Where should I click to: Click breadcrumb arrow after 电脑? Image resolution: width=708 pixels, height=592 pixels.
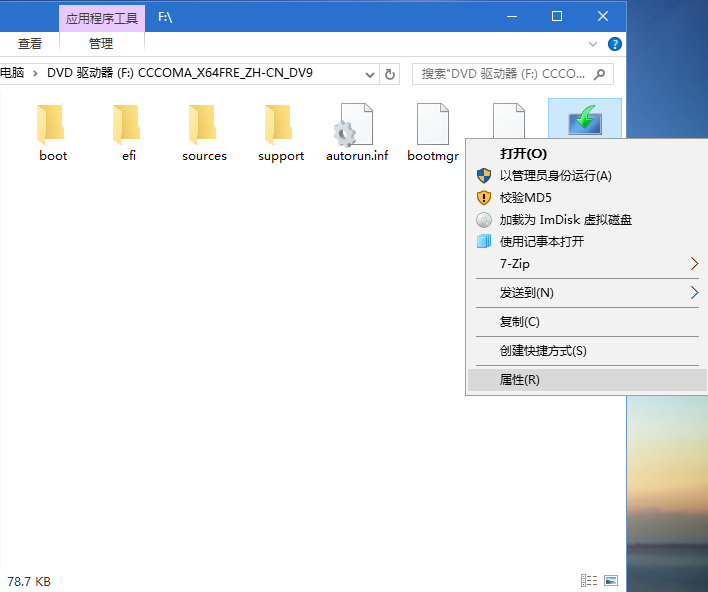(x=35, y=73)
